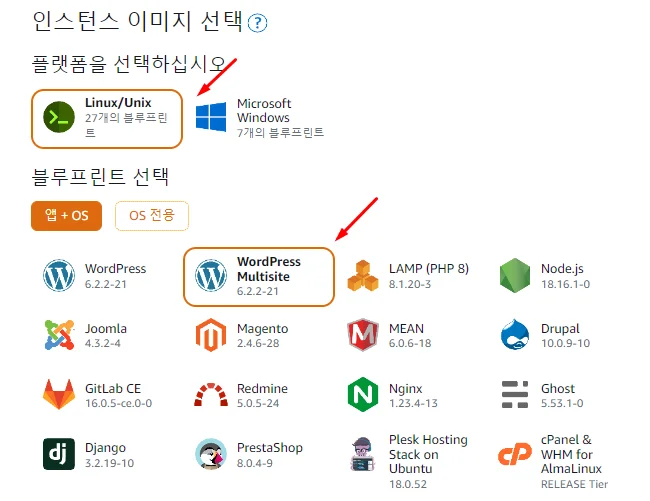Click the Django blueprint name
650x501 pixels.
click(x=105, y=448)
